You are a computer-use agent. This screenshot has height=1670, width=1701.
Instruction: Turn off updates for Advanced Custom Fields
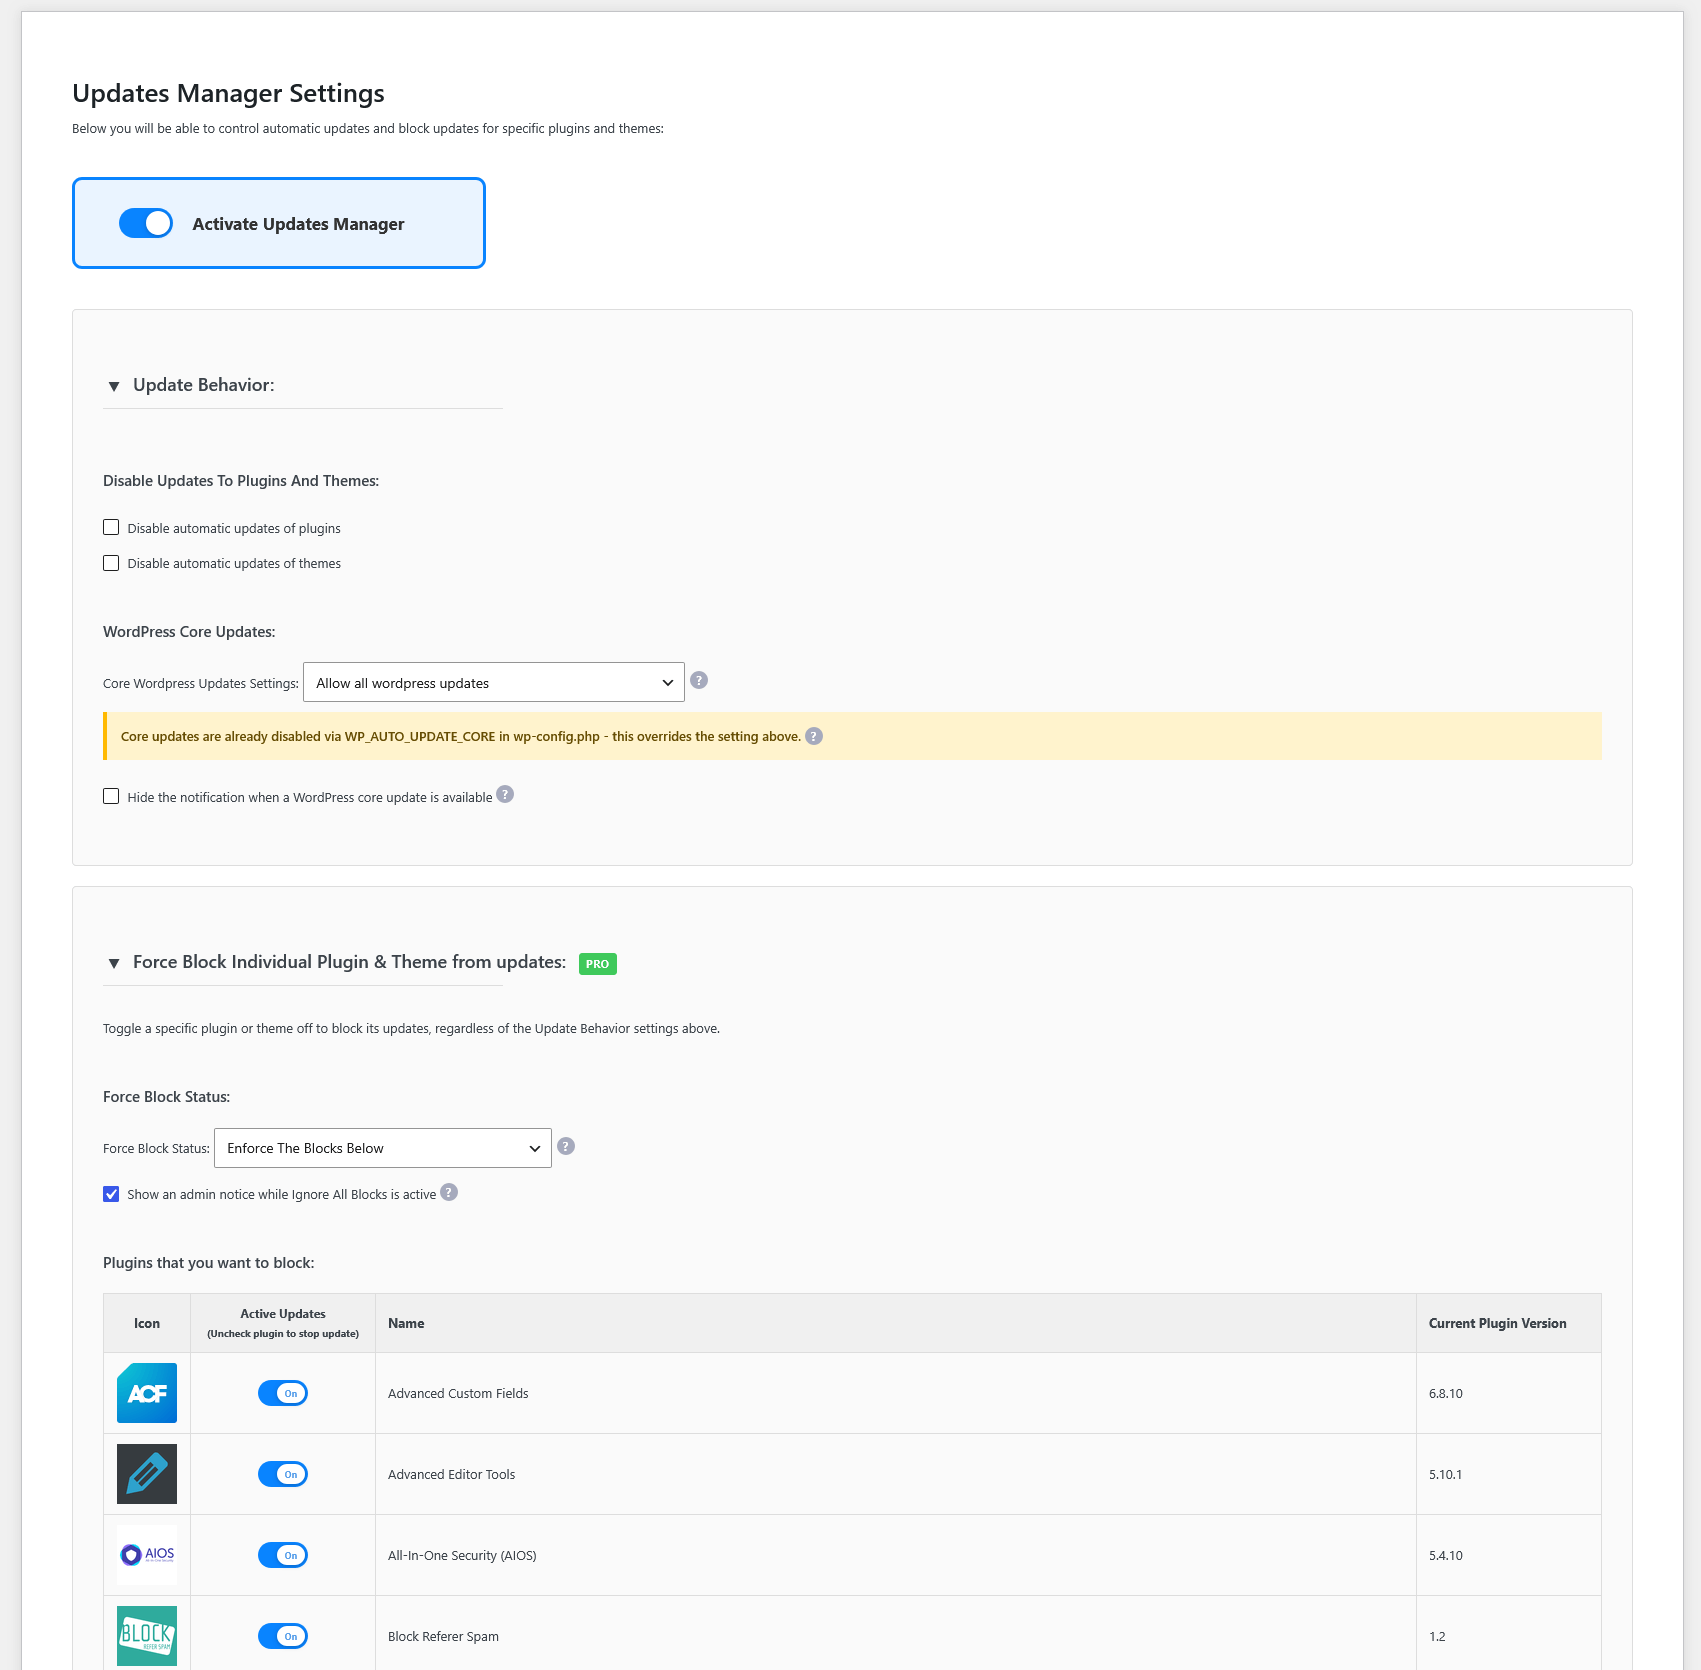pos(283,1393)
